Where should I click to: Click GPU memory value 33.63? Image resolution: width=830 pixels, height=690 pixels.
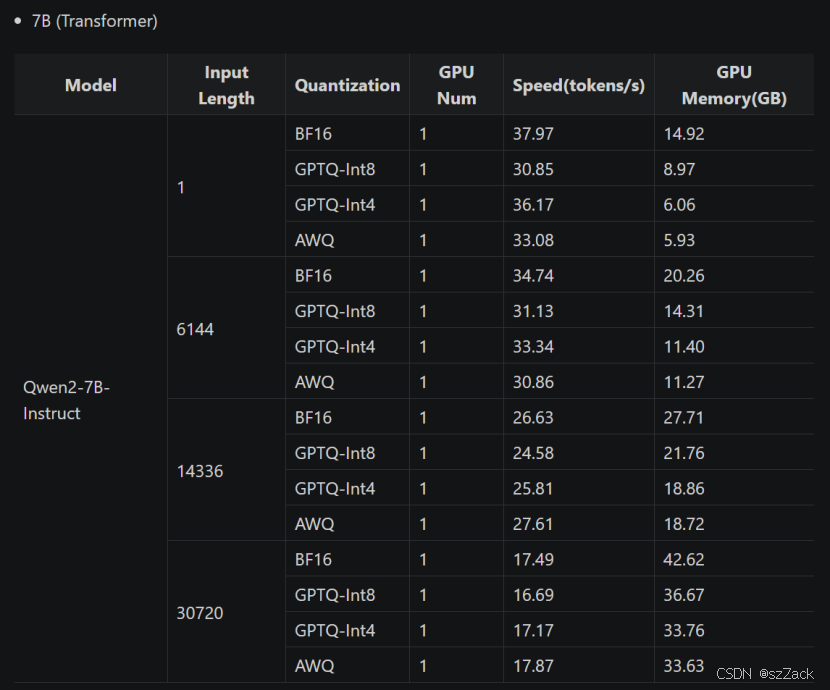pyautogui.click(x=684, y=665)
